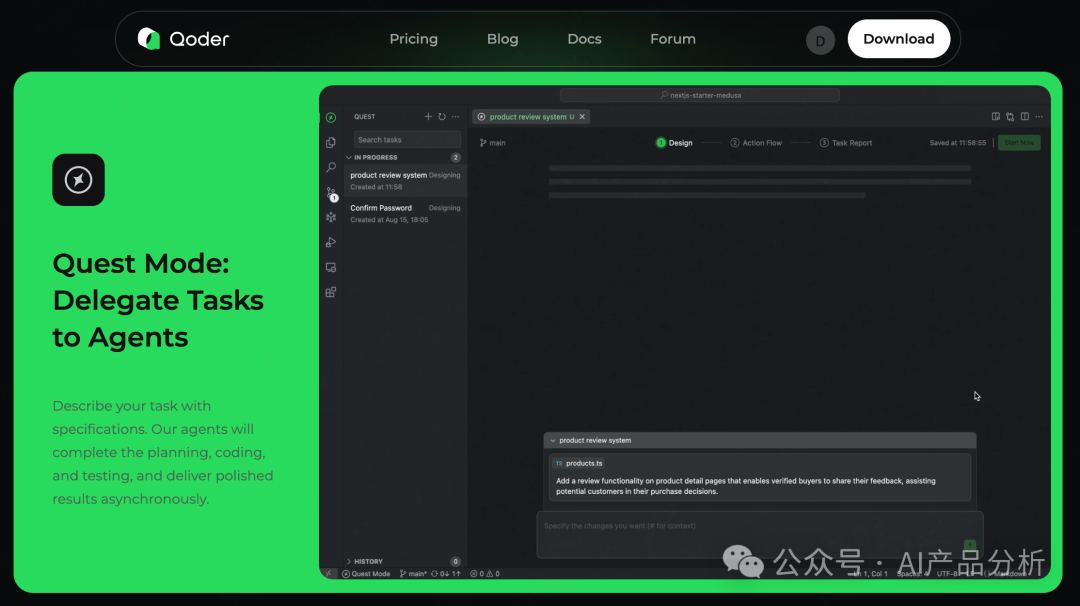Screen dimensions: 1080x606
Task: Open Blog in the website nav
Action: 502,39
